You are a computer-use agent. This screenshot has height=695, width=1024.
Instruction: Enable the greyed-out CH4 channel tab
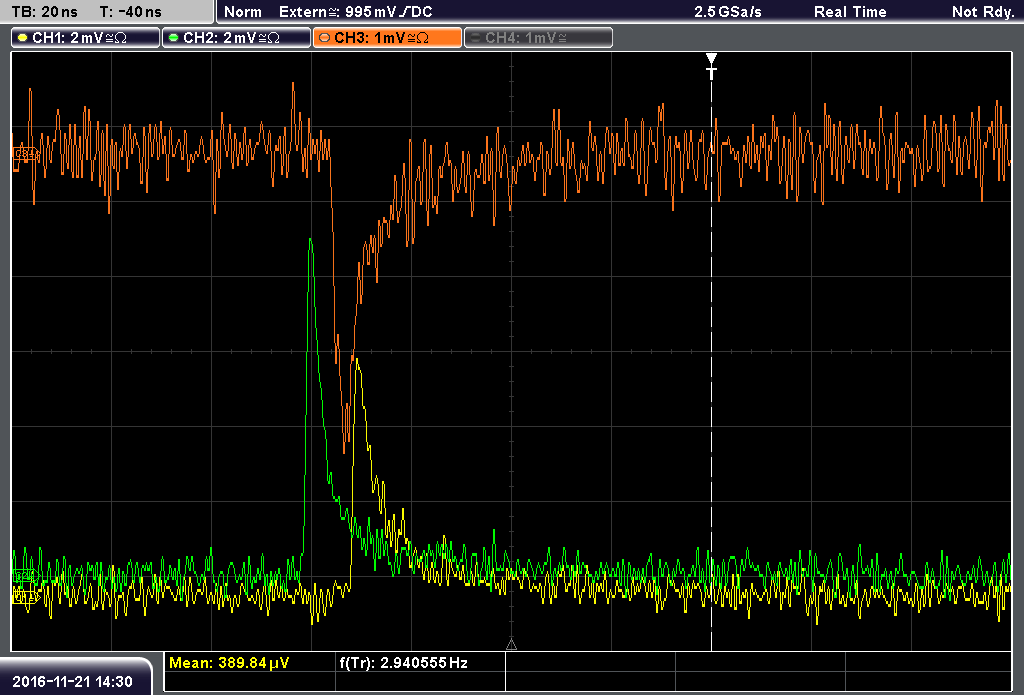click(538, 37)
